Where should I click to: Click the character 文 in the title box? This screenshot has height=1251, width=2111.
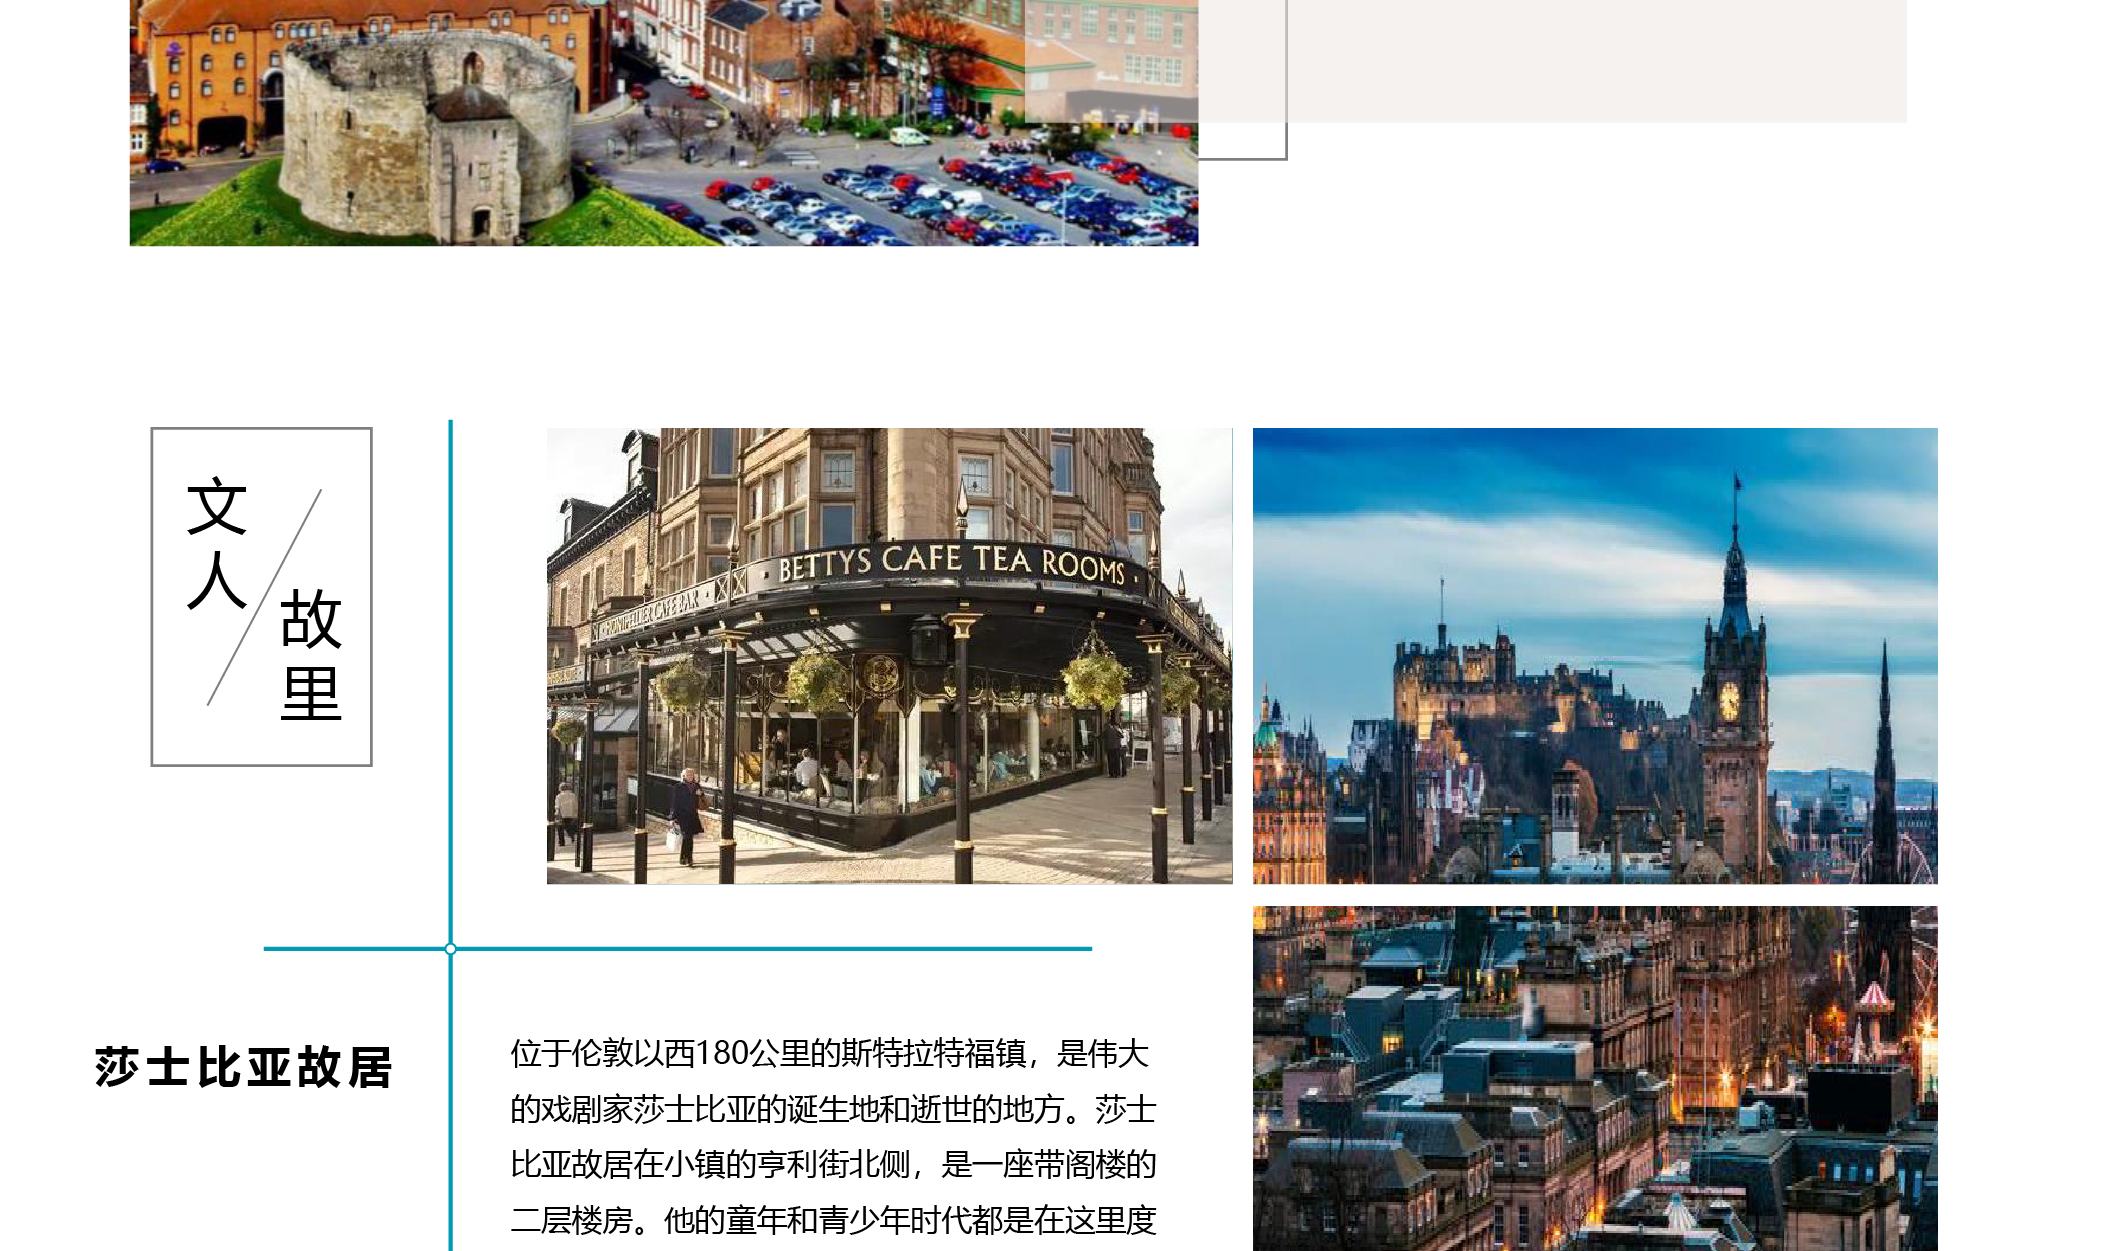[x=216, y=507]
